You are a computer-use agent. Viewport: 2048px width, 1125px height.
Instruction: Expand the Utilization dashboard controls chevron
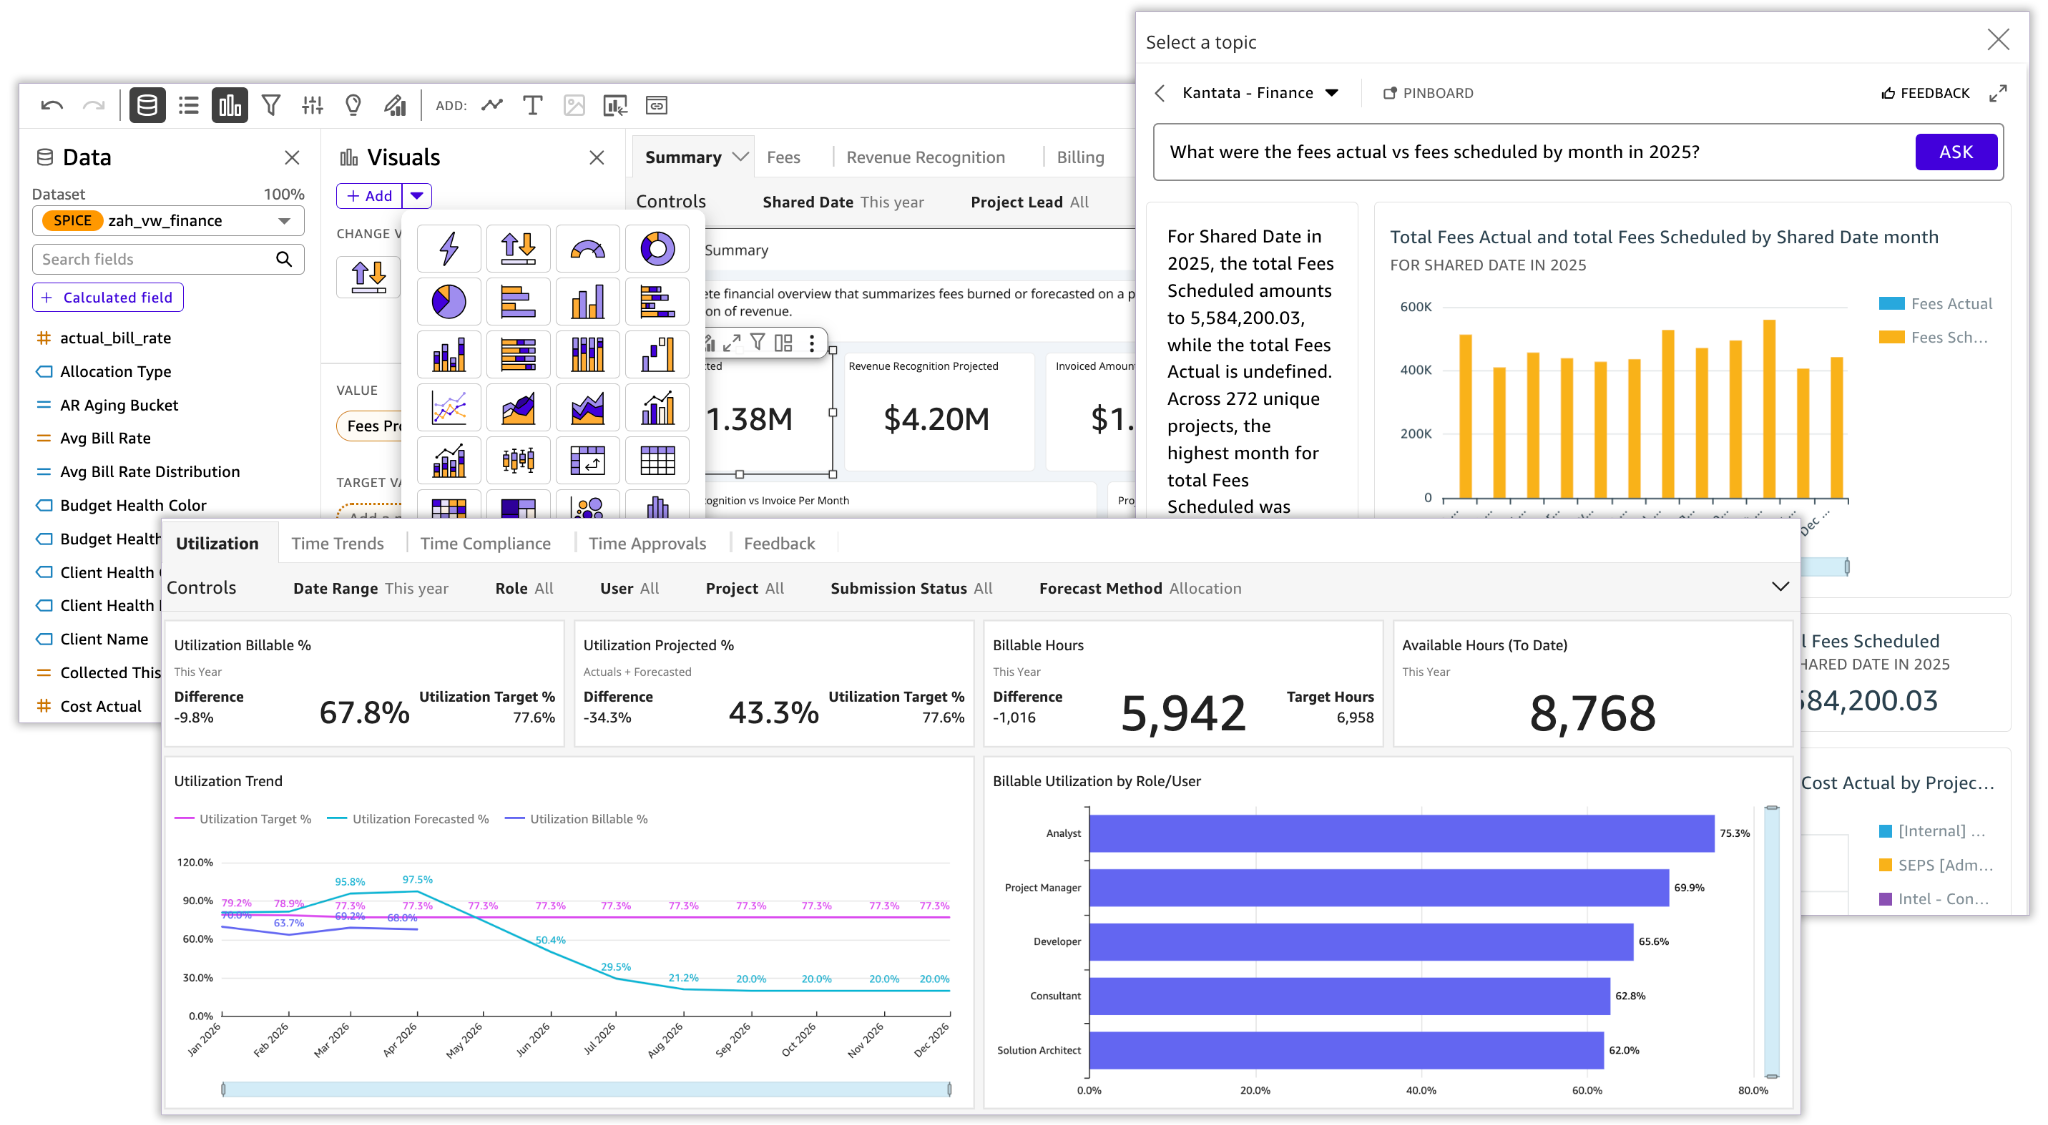pos(1780,587)
